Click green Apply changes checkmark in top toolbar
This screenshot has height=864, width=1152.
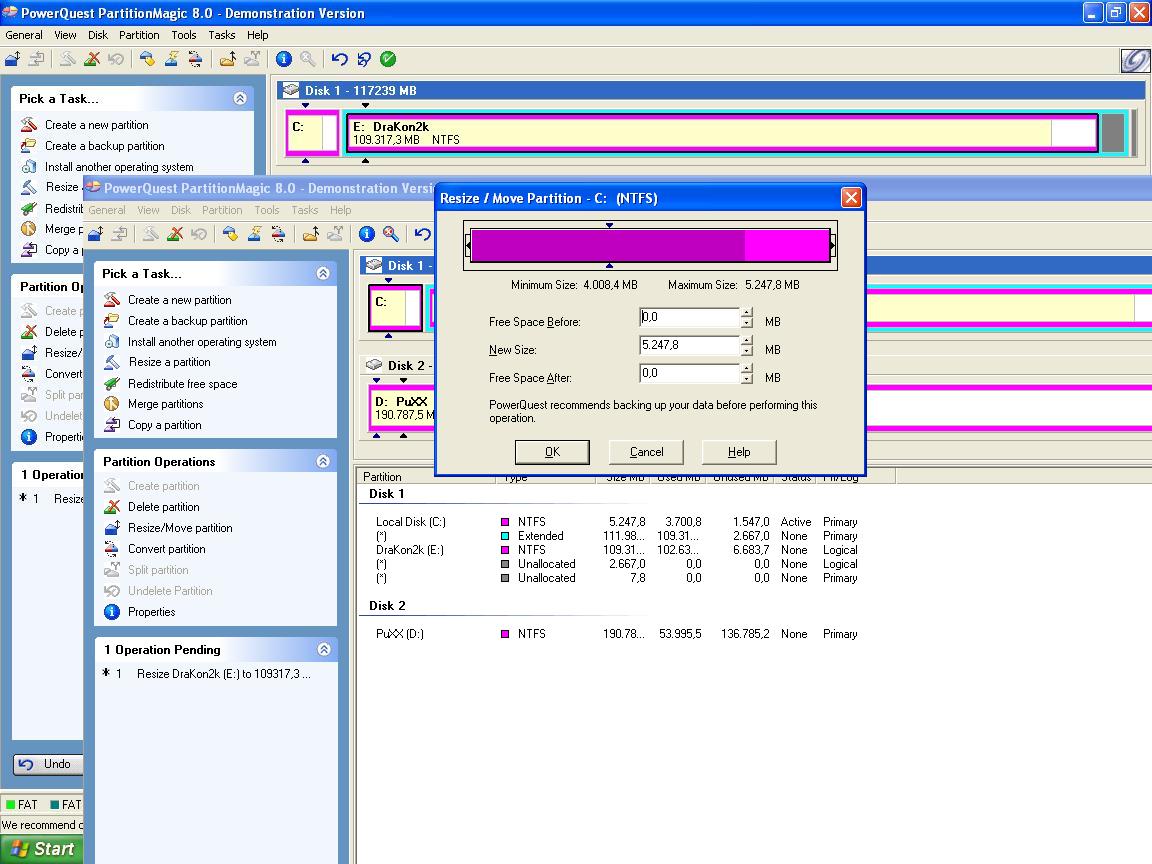pyautogui.click(x=388, y=59)
